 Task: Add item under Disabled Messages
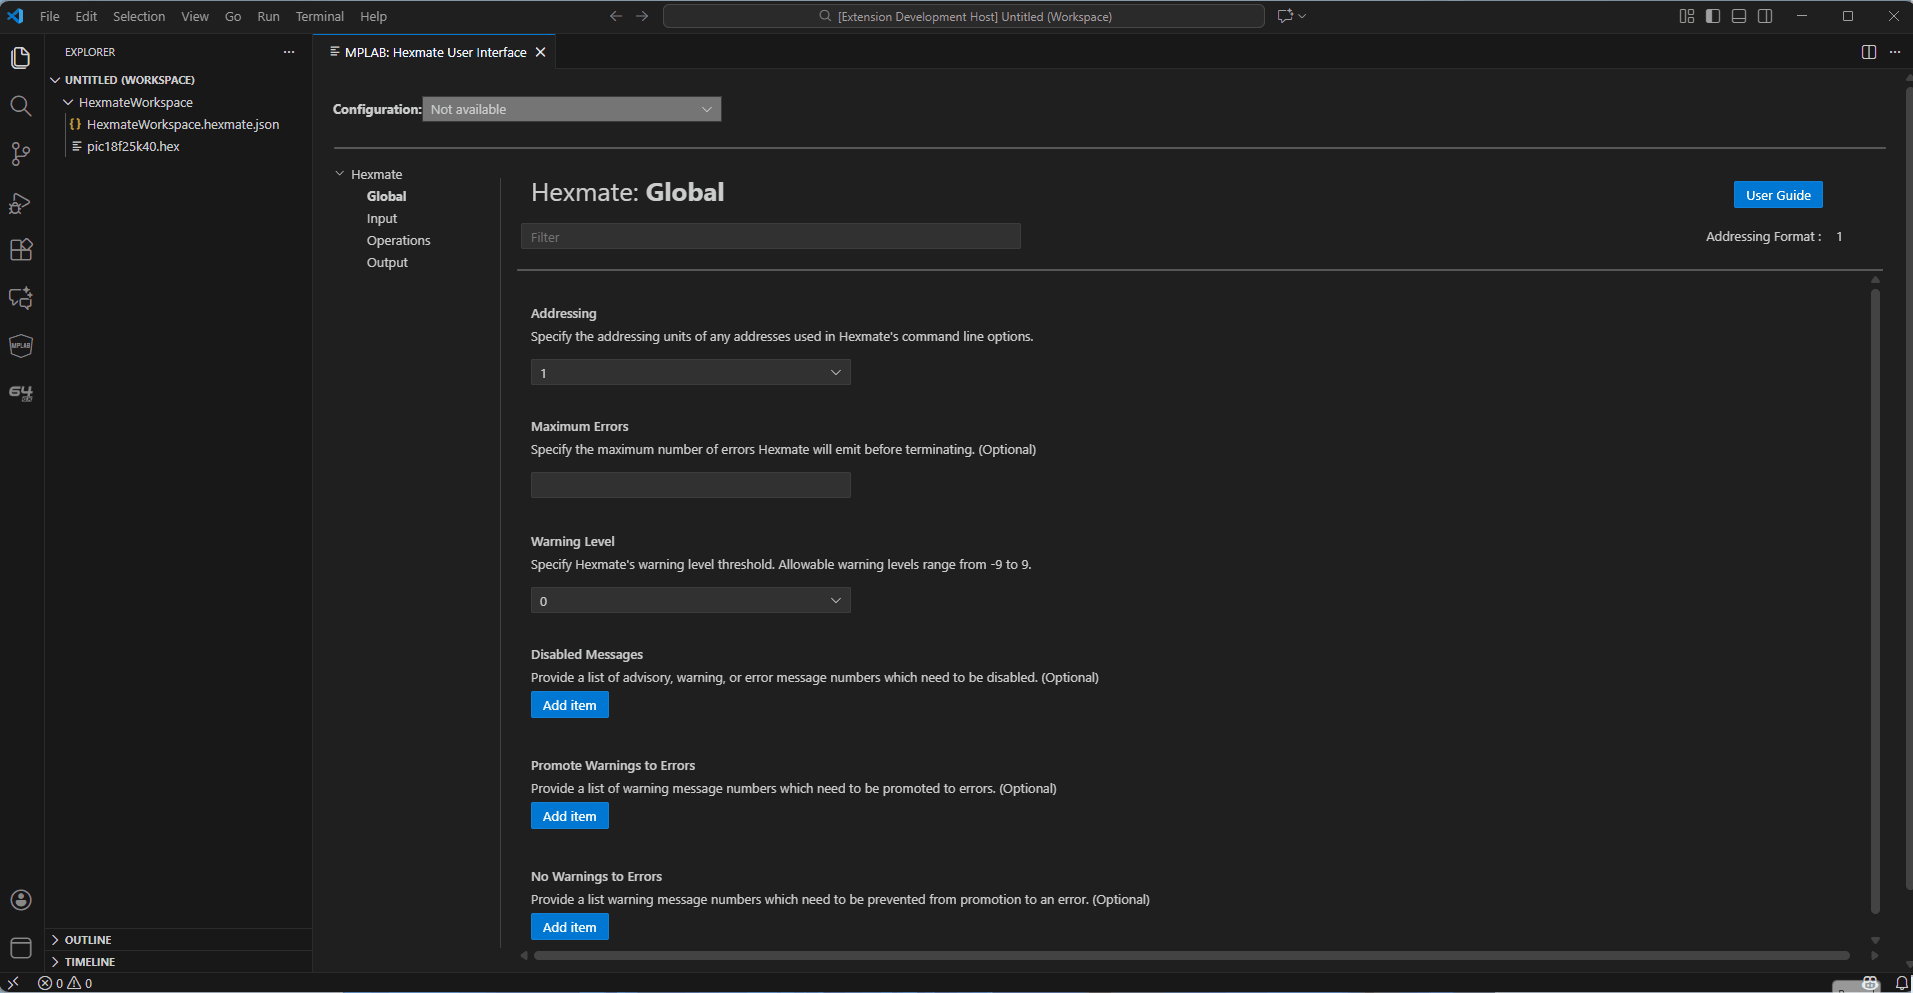[568, 704]
